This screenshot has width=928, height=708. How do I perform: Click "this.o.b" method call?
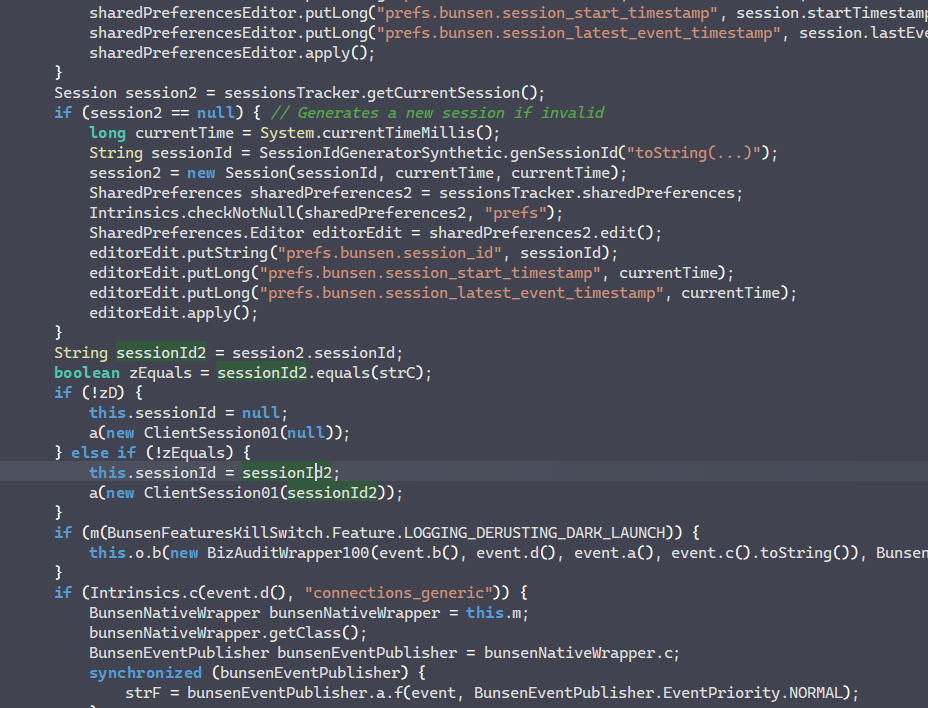[x=125, y=553]
